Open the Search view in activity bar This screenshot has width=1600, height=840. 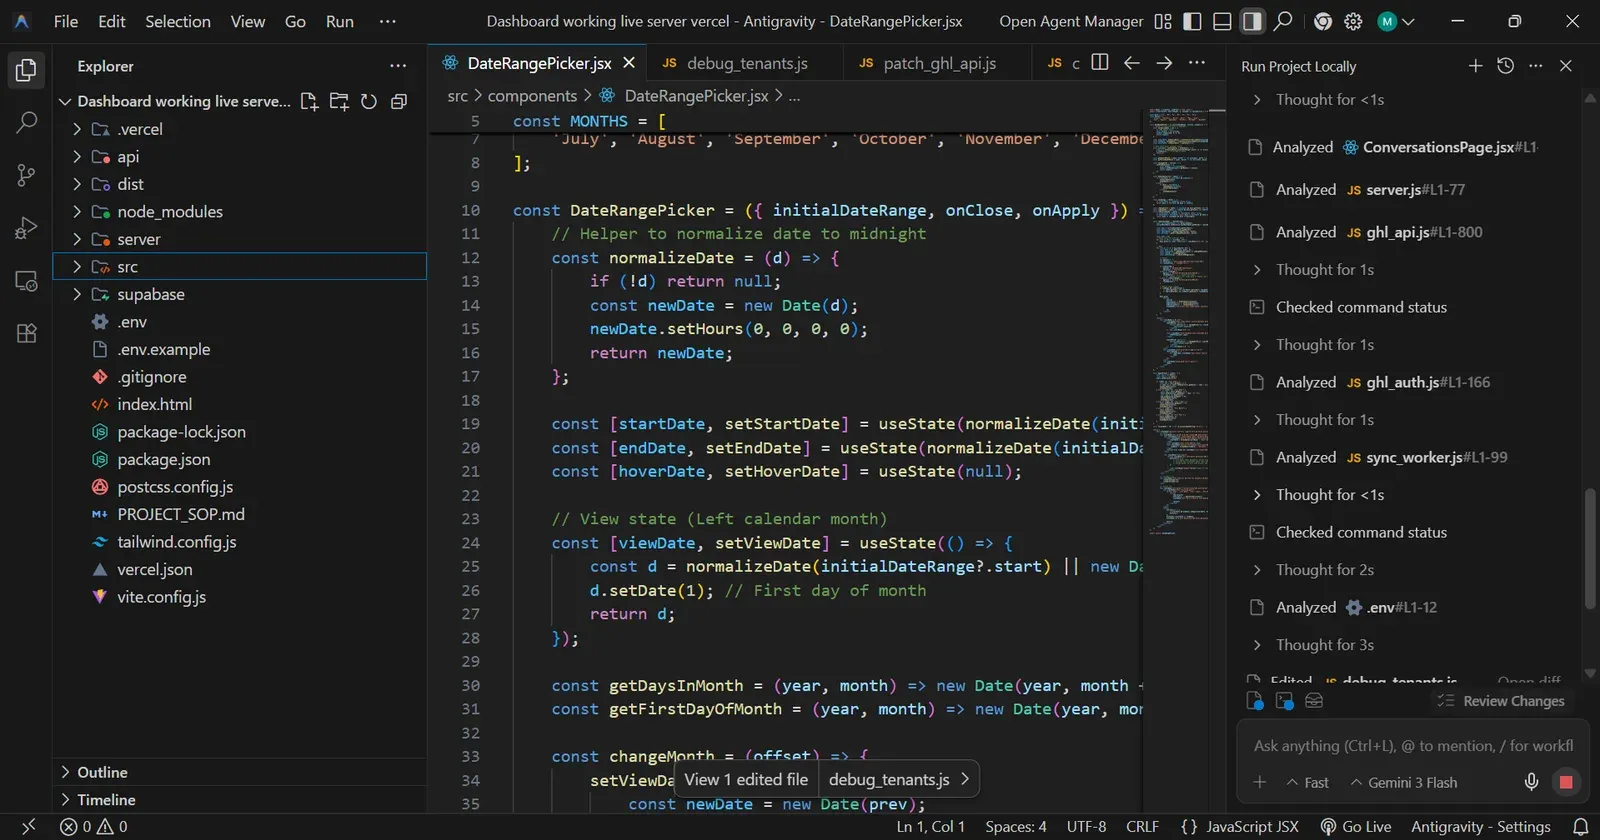click(x=27, y=123)
